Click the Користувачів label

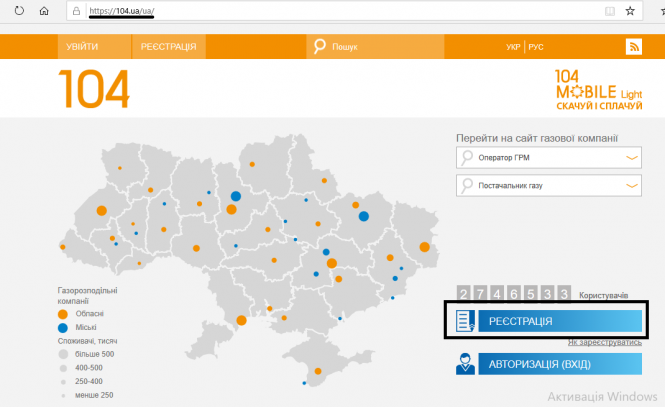pos(604,295)
